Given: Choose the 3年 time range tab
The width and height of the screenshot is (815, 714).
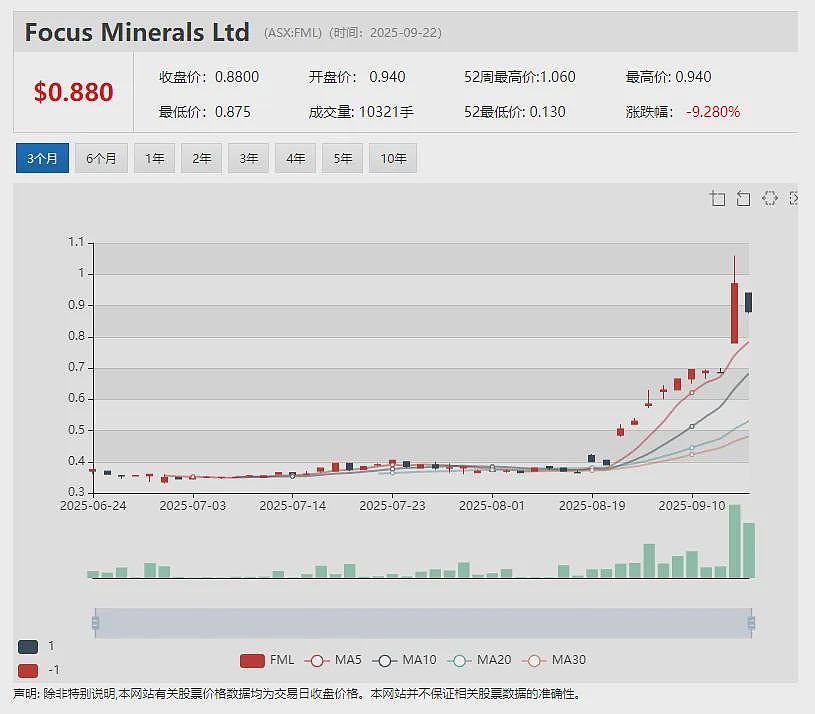Looking at the screenshot, I should [x=248, y=158].
